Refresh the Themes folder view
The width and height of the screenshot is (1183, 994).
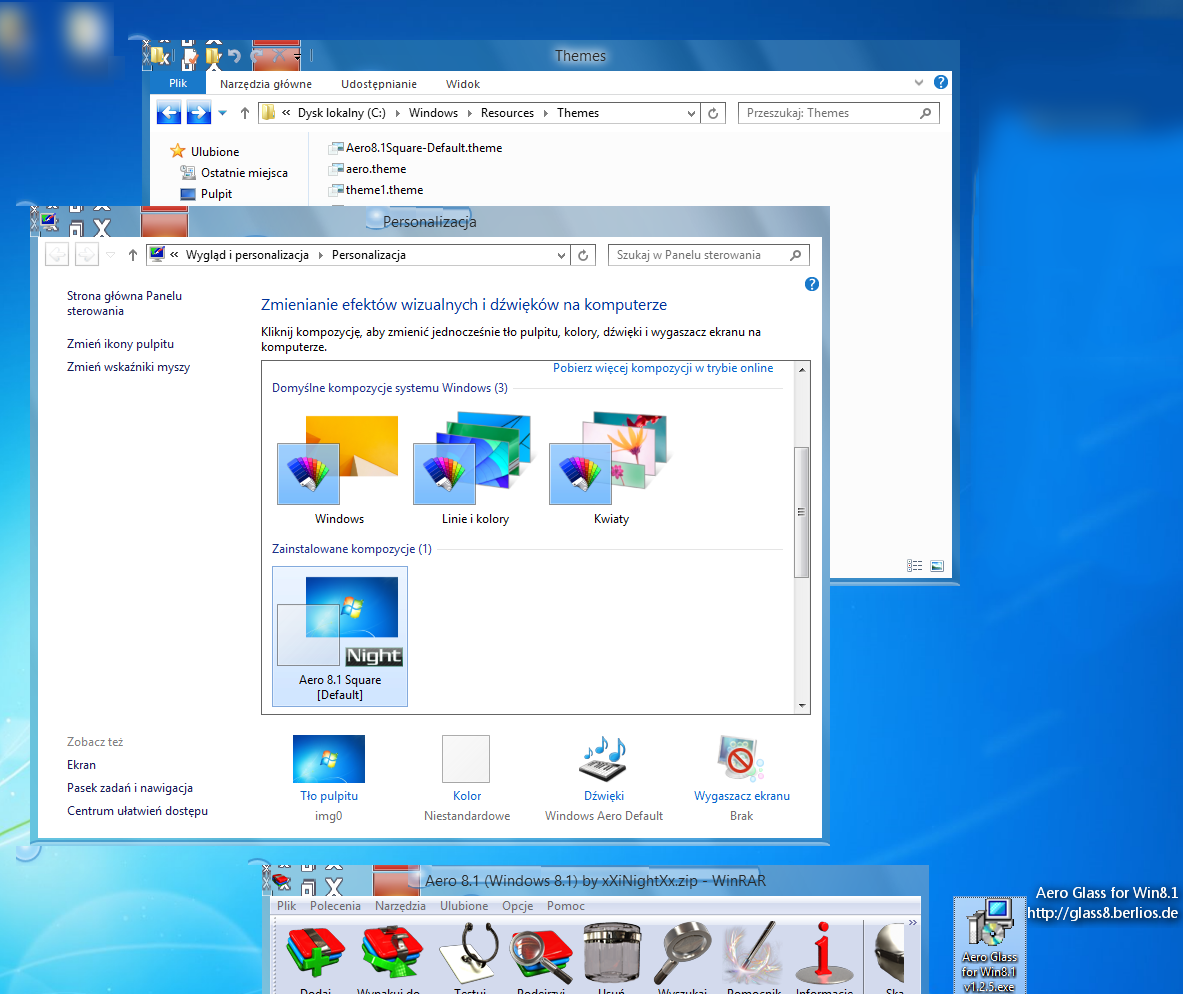[x=713, y=113]
